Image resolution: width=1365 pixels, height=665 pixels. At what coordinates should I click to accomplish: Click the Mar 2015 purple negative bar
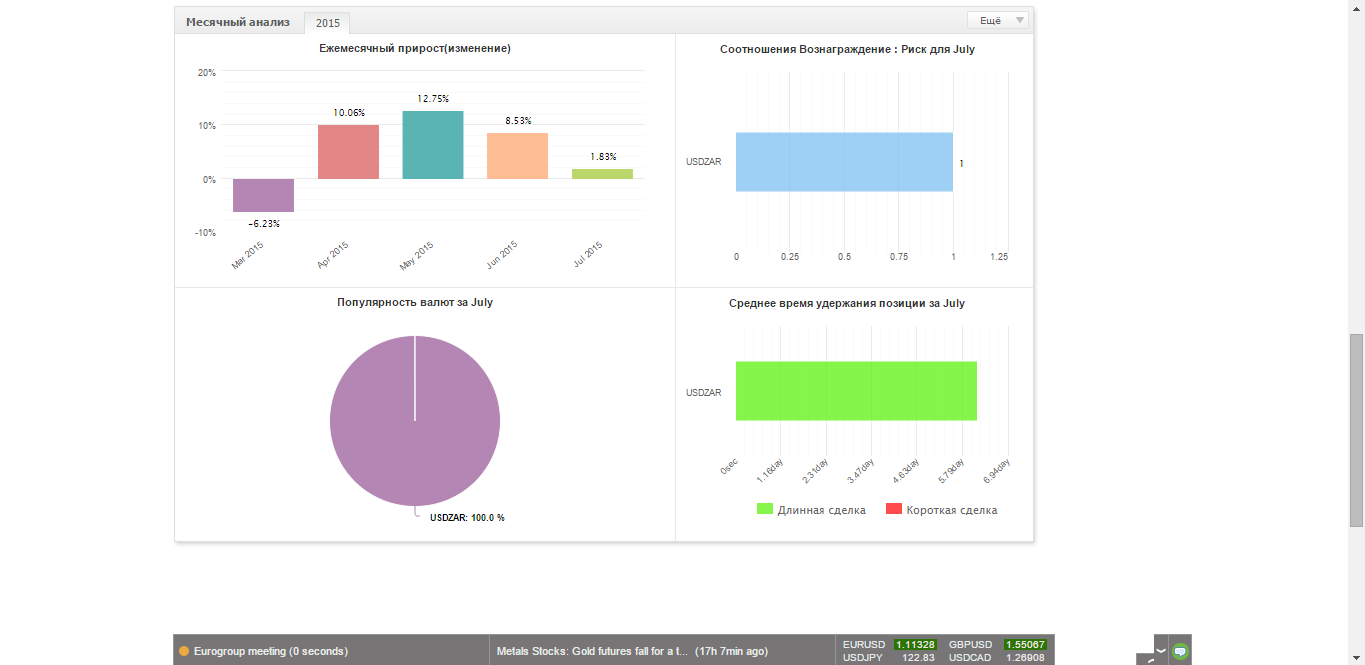coord(263,196)
